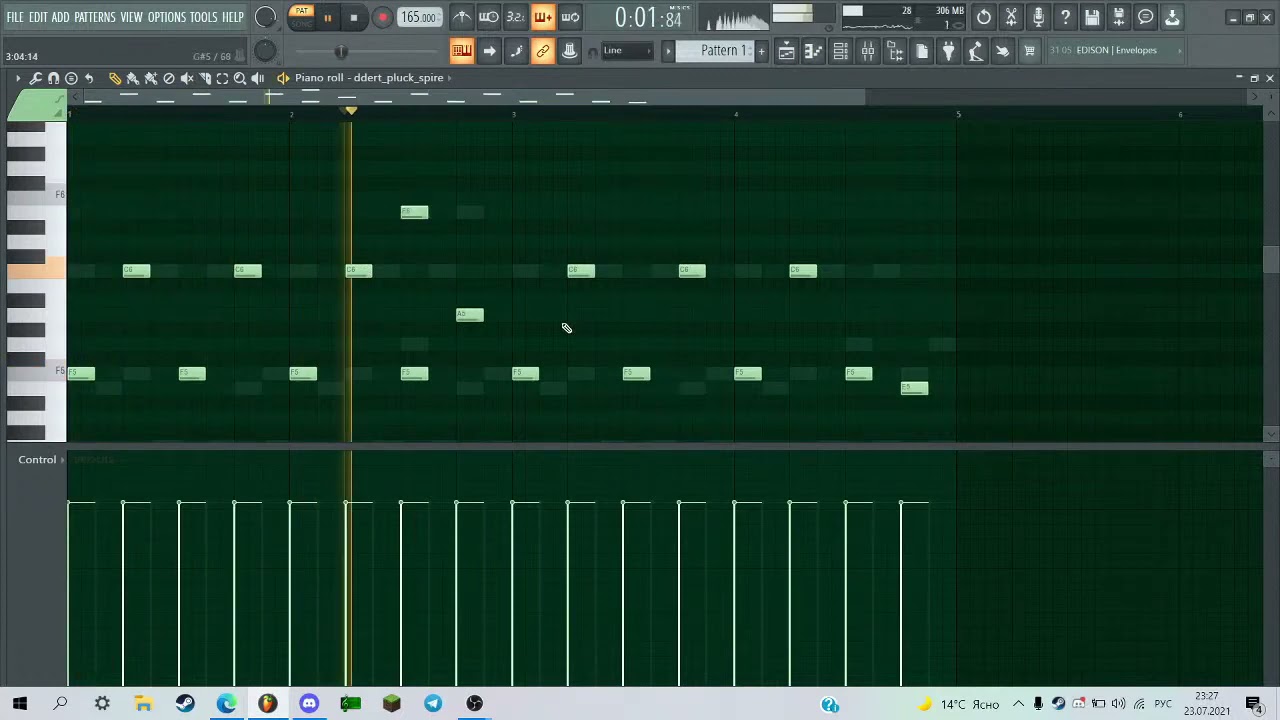Activate the zoom tool in piano roll

pos(240,78)
